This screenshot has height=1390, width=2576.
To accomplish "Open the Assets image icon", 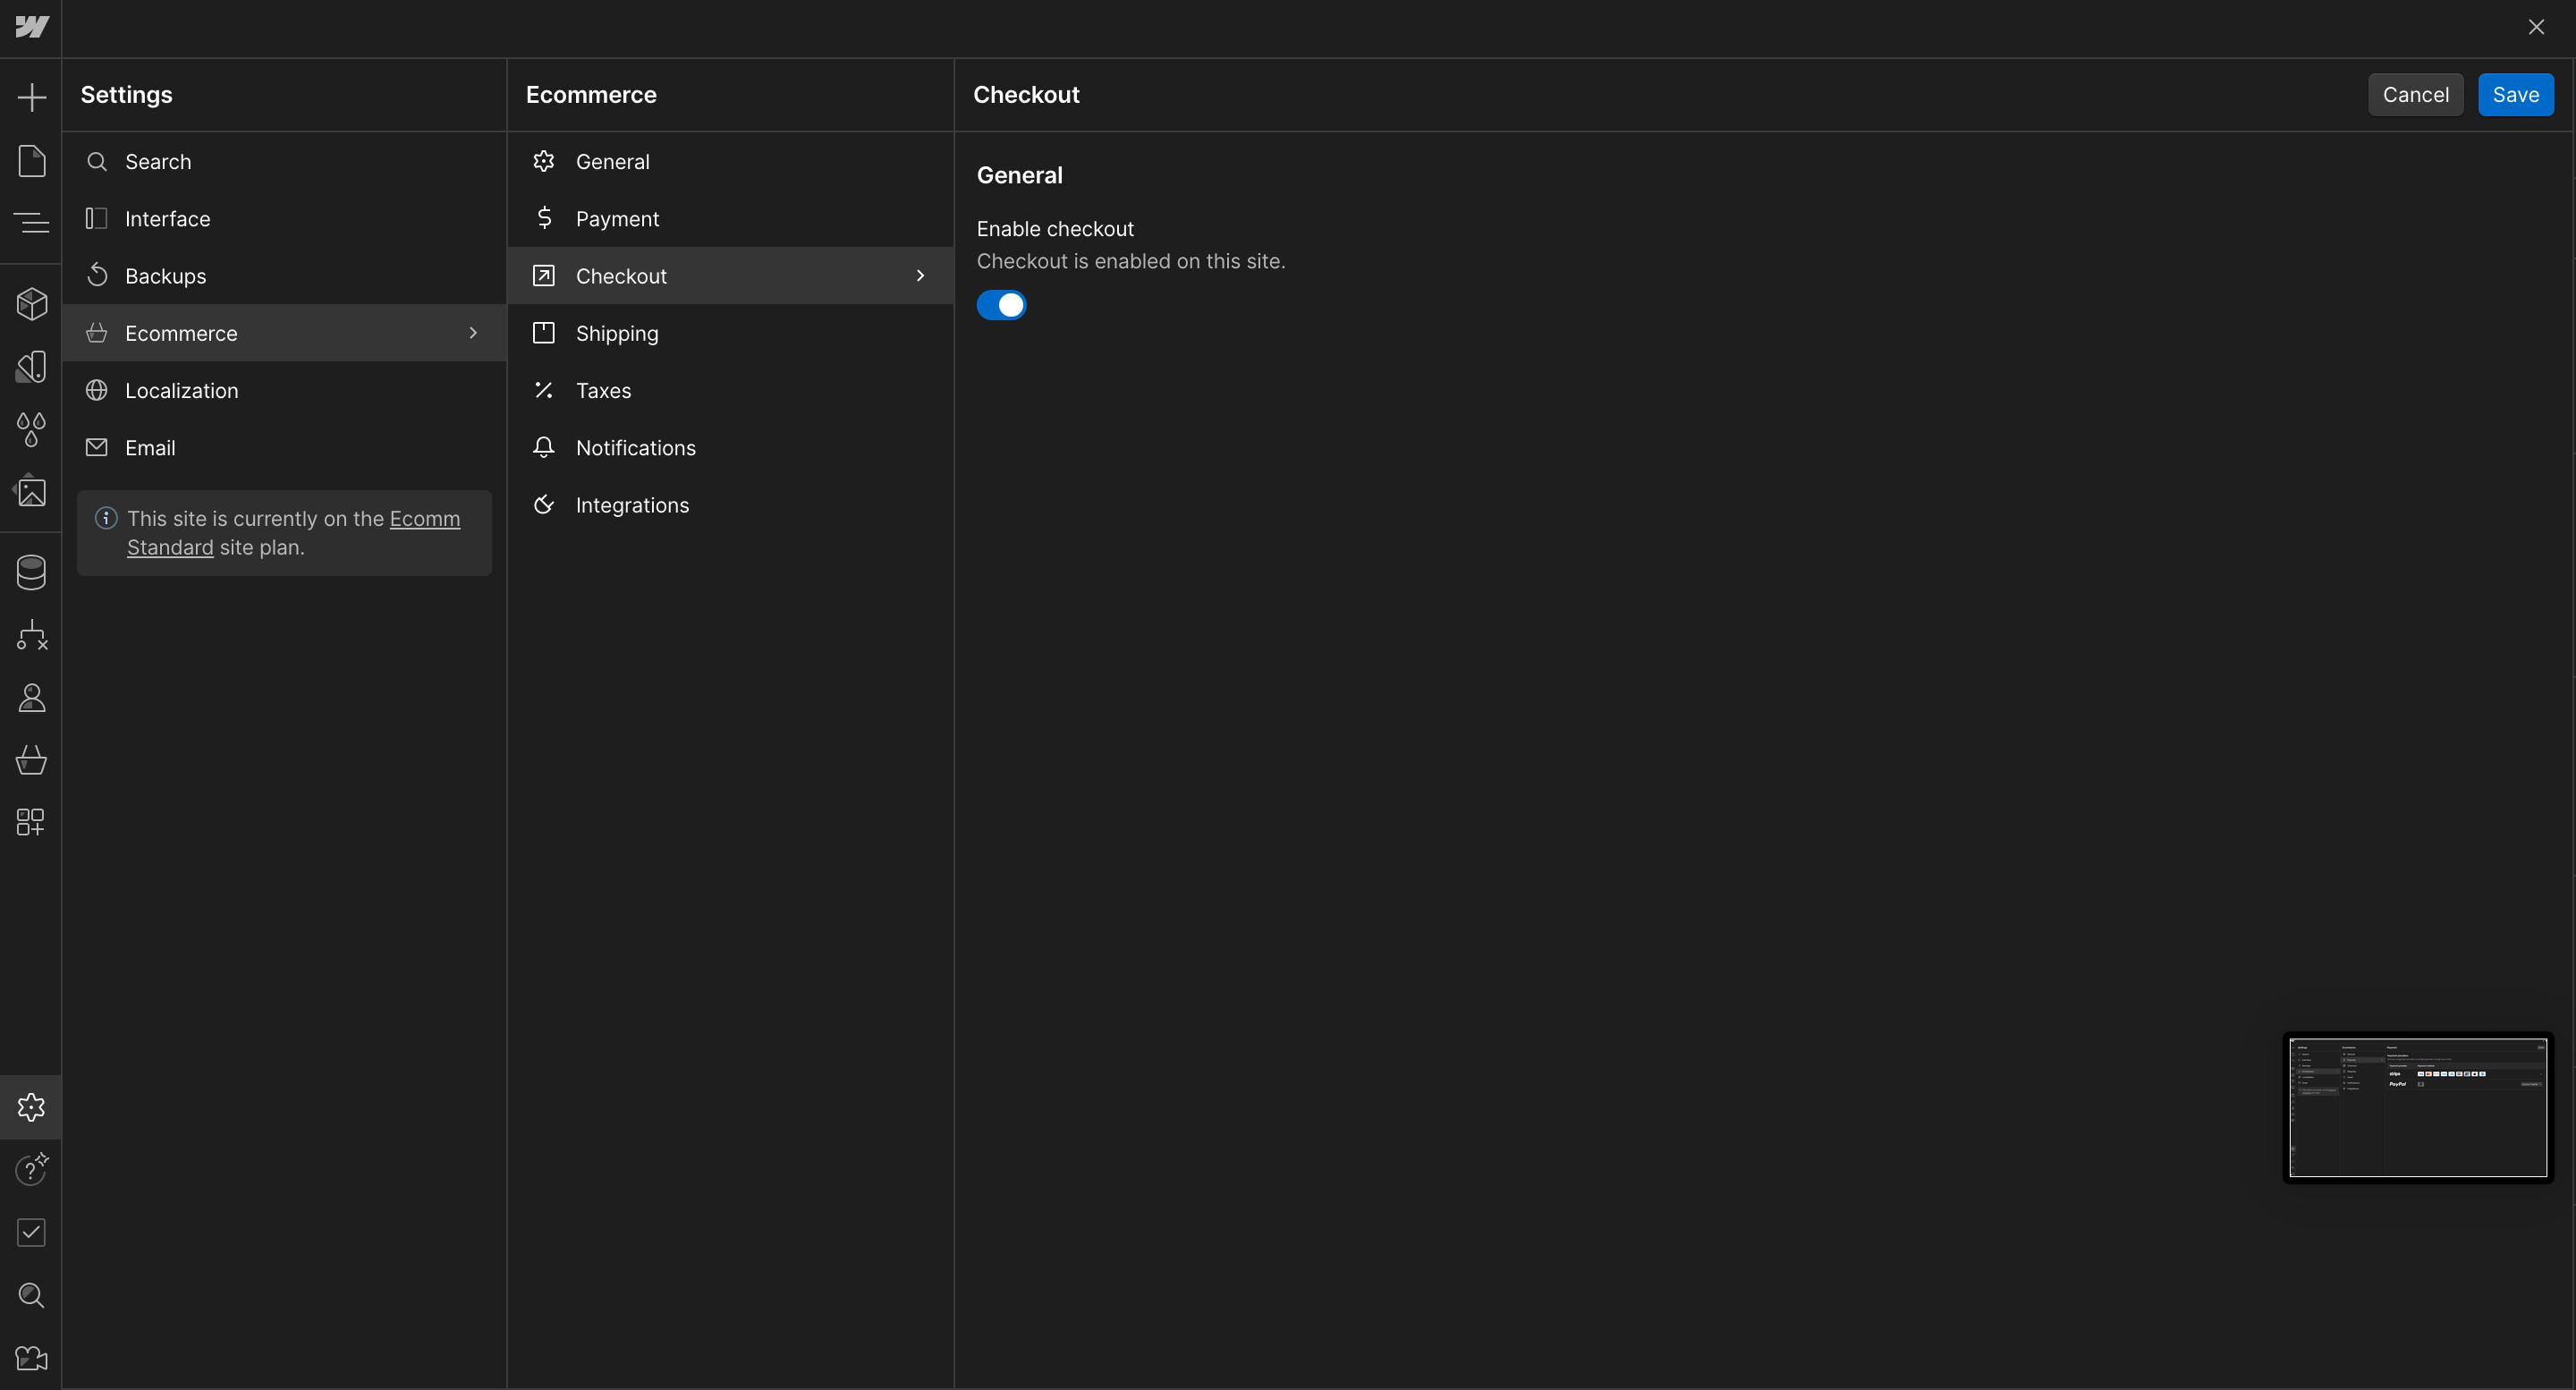I will coord(31,492).
